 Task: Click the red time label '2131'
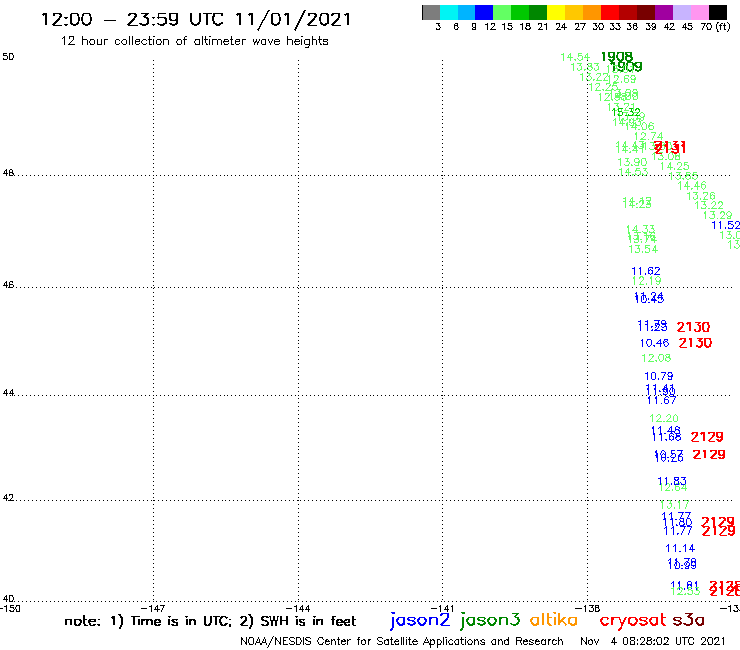click(670, 148)
